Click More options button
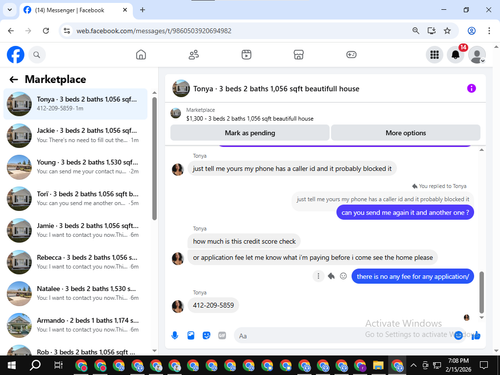Screen dimensions: 500x375 (x=406, y=133)
